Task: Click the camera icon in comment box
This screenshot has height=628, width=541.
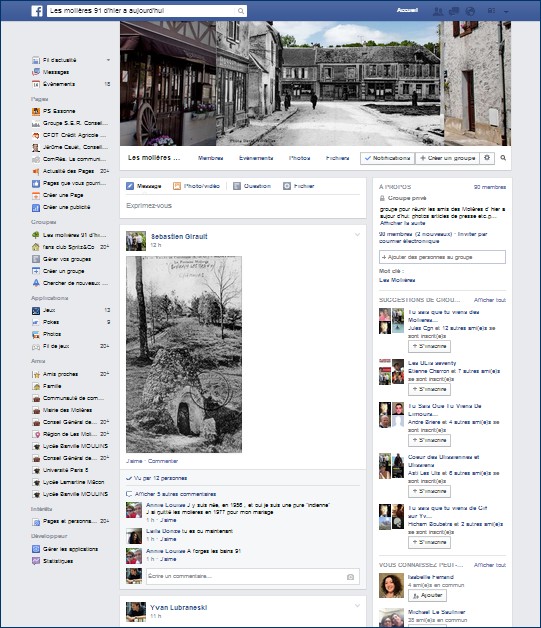Action: click(x=350, y=577)
